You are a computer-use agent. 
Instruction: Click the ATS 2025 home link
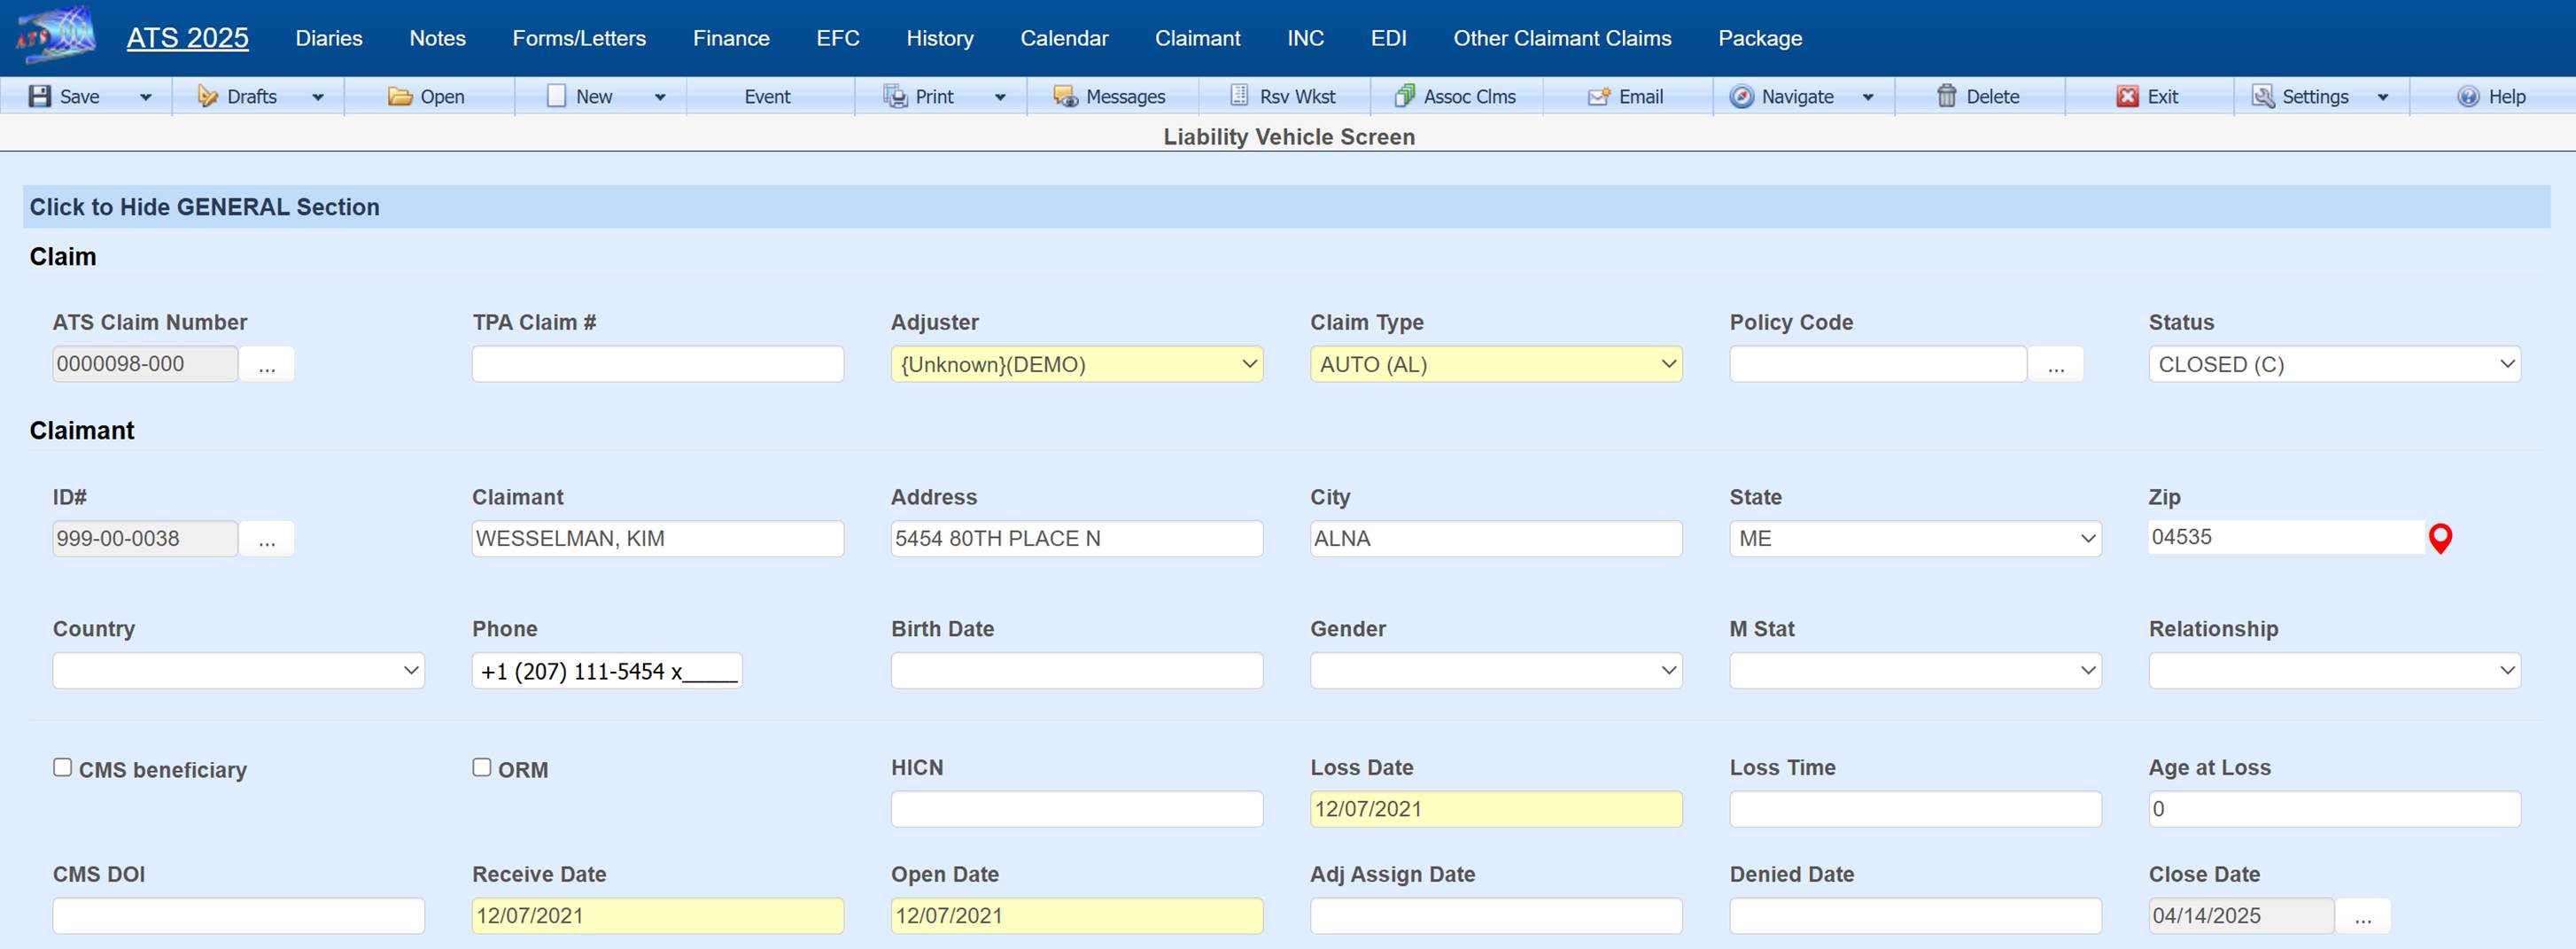click(187, 38)
